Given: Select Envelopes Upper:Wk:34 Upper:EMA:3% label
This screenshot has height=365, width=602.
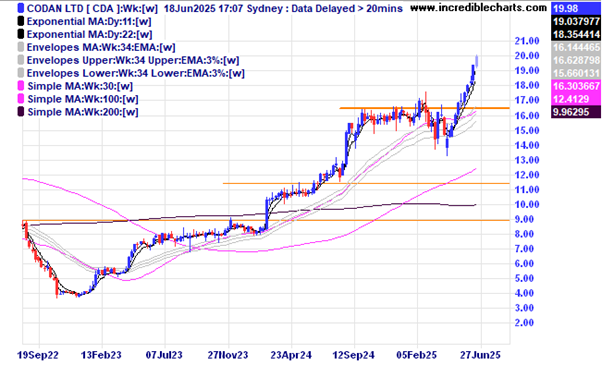Looking at the screenshot, I should coord(133,61).
